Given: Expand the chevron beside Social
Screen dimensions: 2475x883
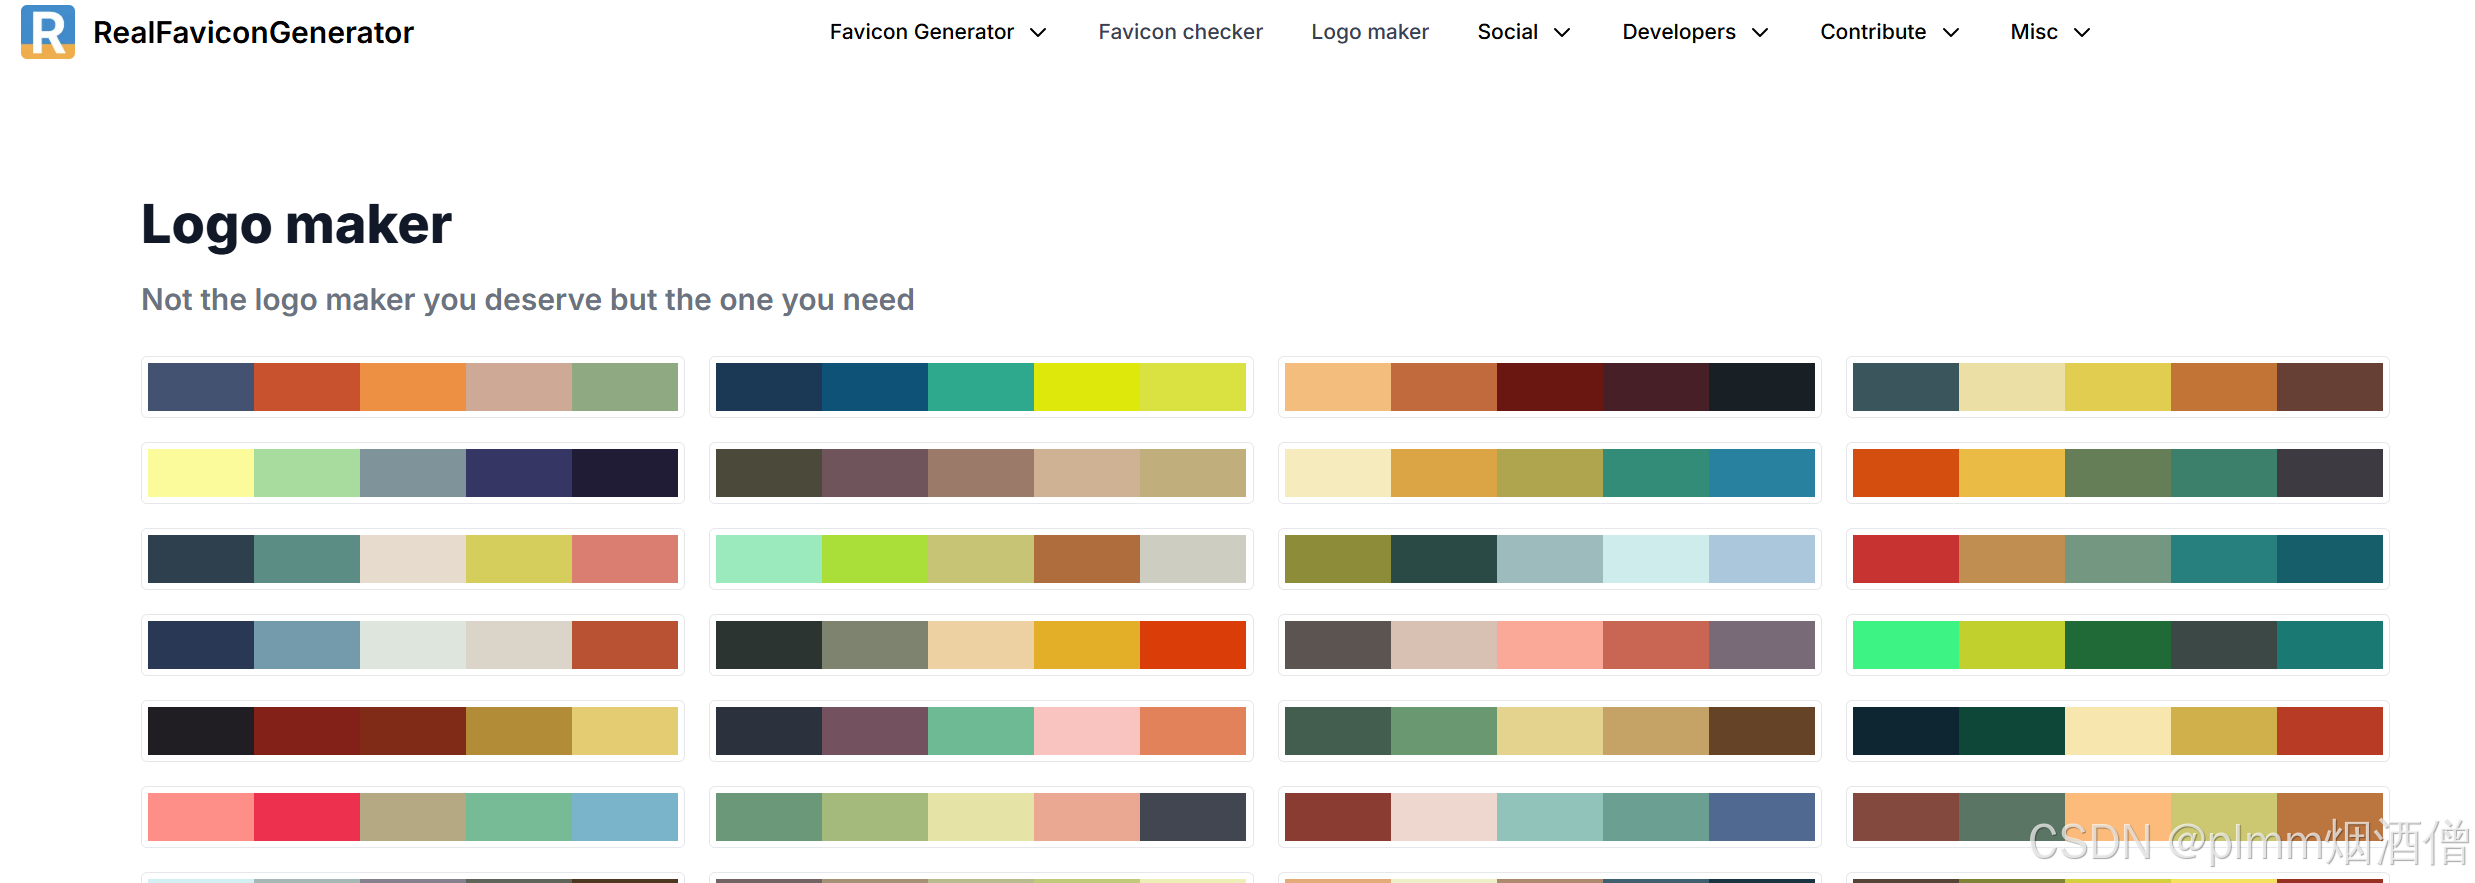Looking at the screenshot, I should [1562, 33].
